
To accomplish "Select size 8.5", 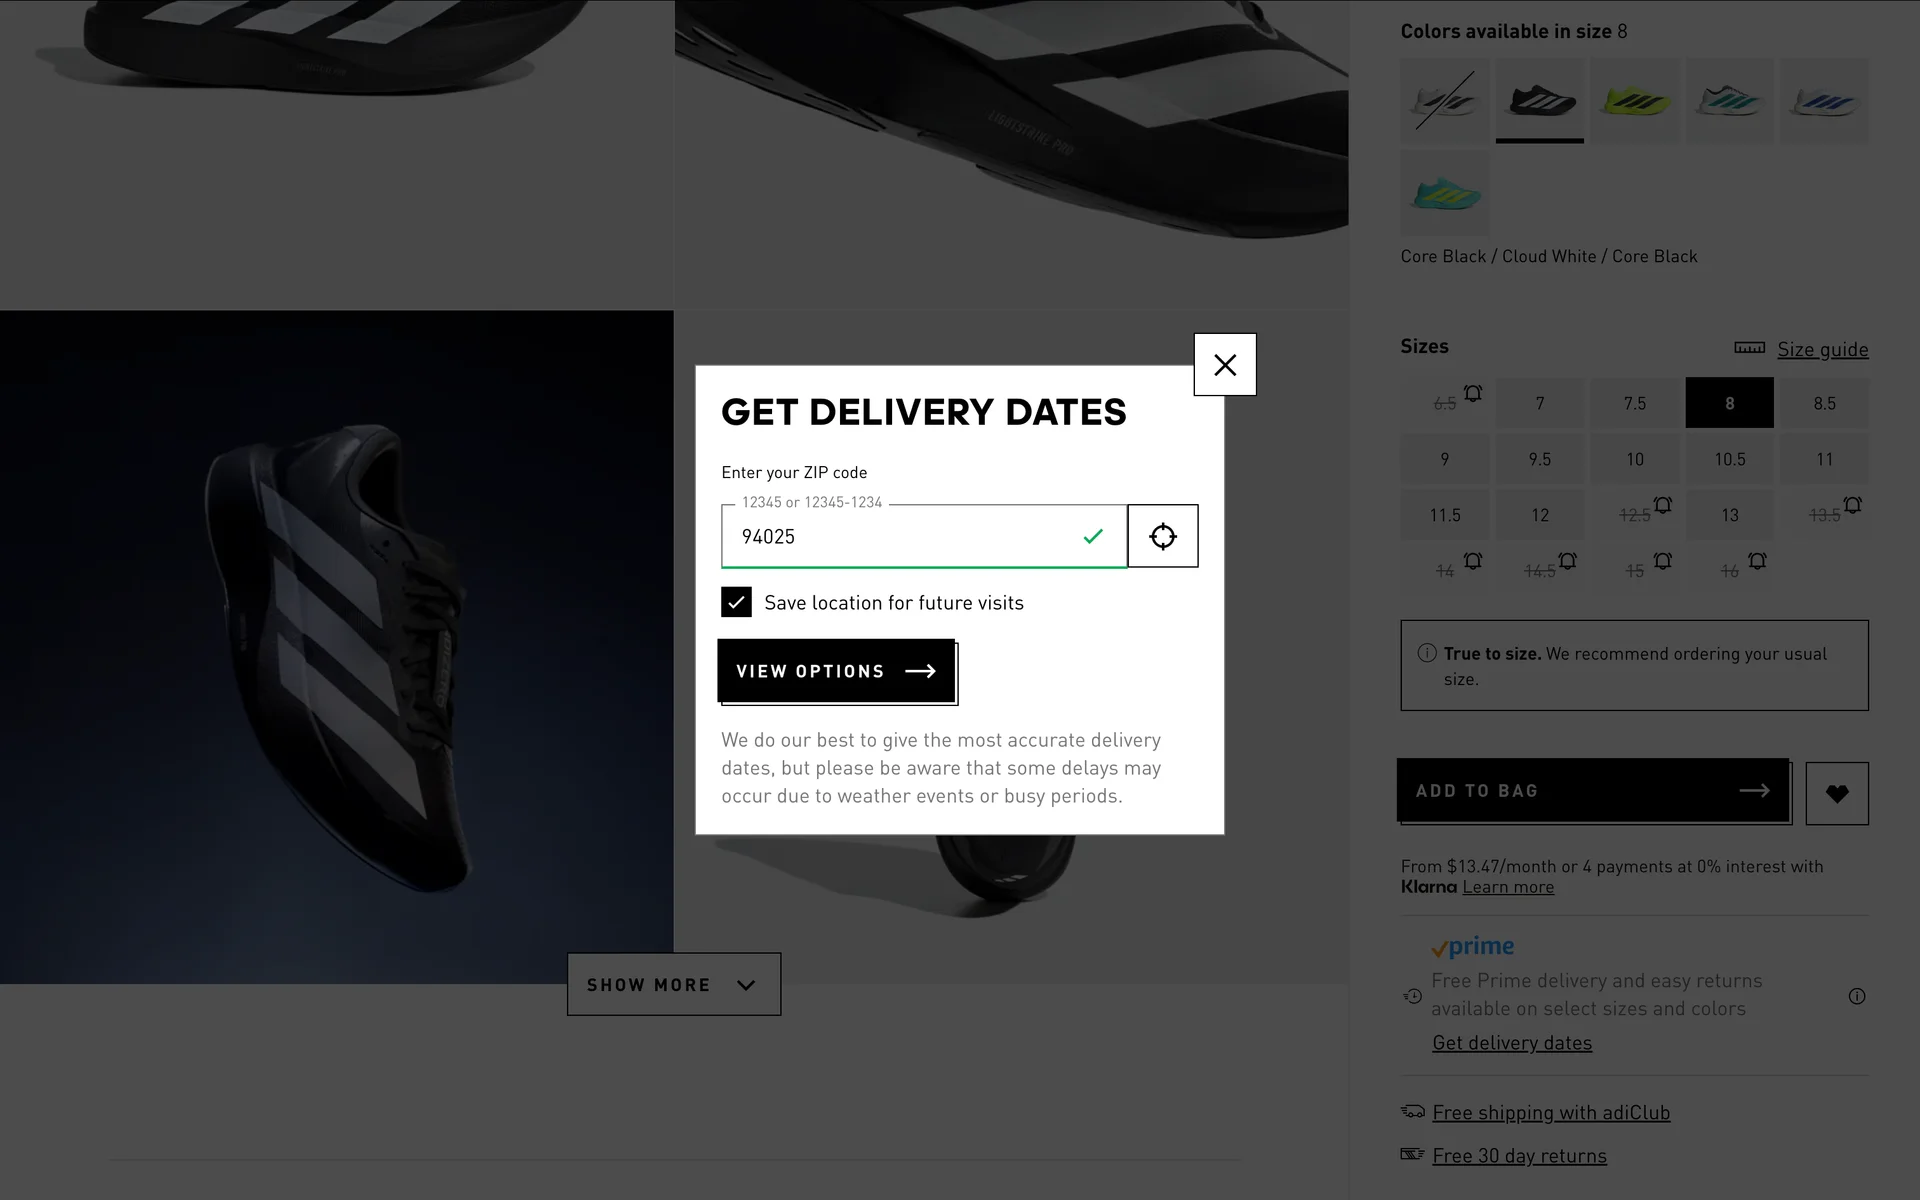I will pos(1824,403).
